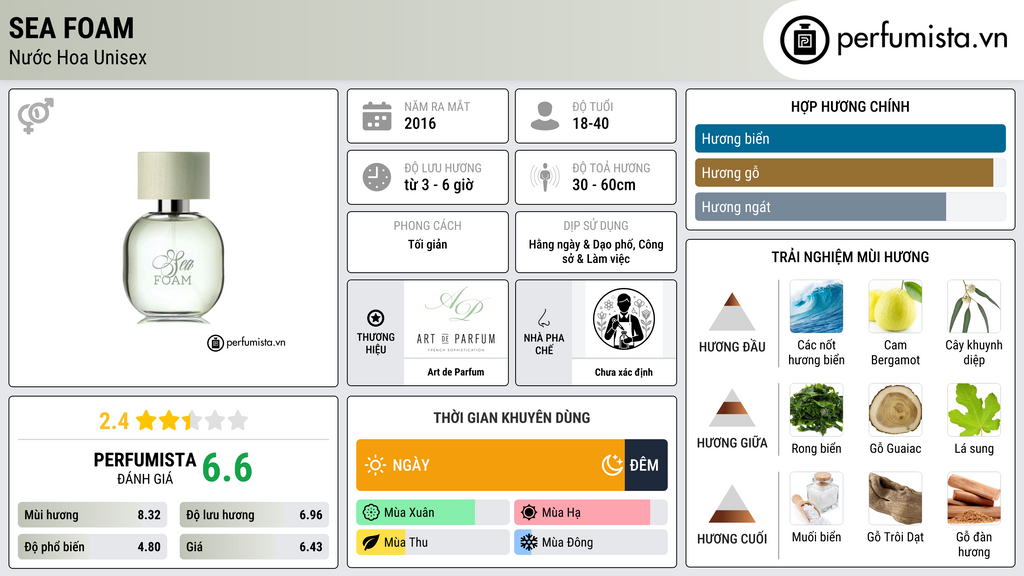Click the seaweed note image
This screenshot has width=1024, height=576.
(816, 409)
